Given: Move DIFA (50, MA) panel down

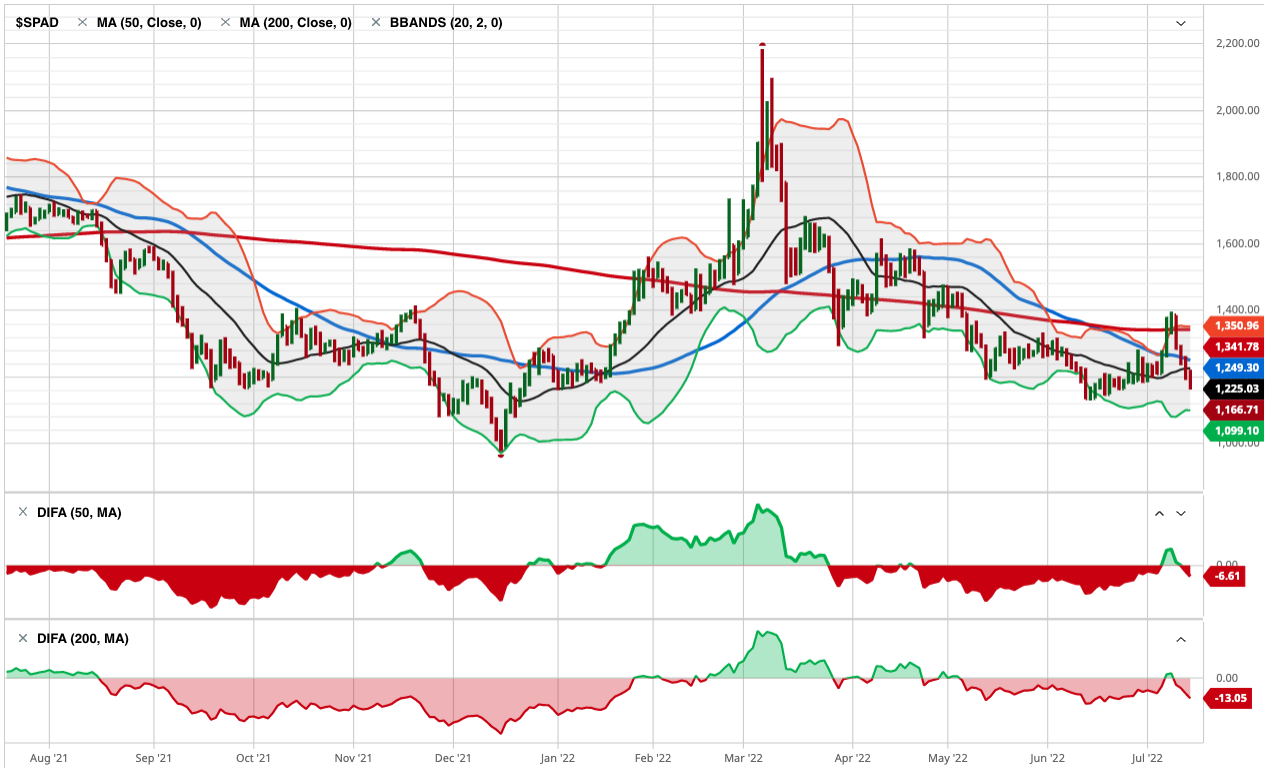Looking at the screenshot, I should (x=1180, y=513).
